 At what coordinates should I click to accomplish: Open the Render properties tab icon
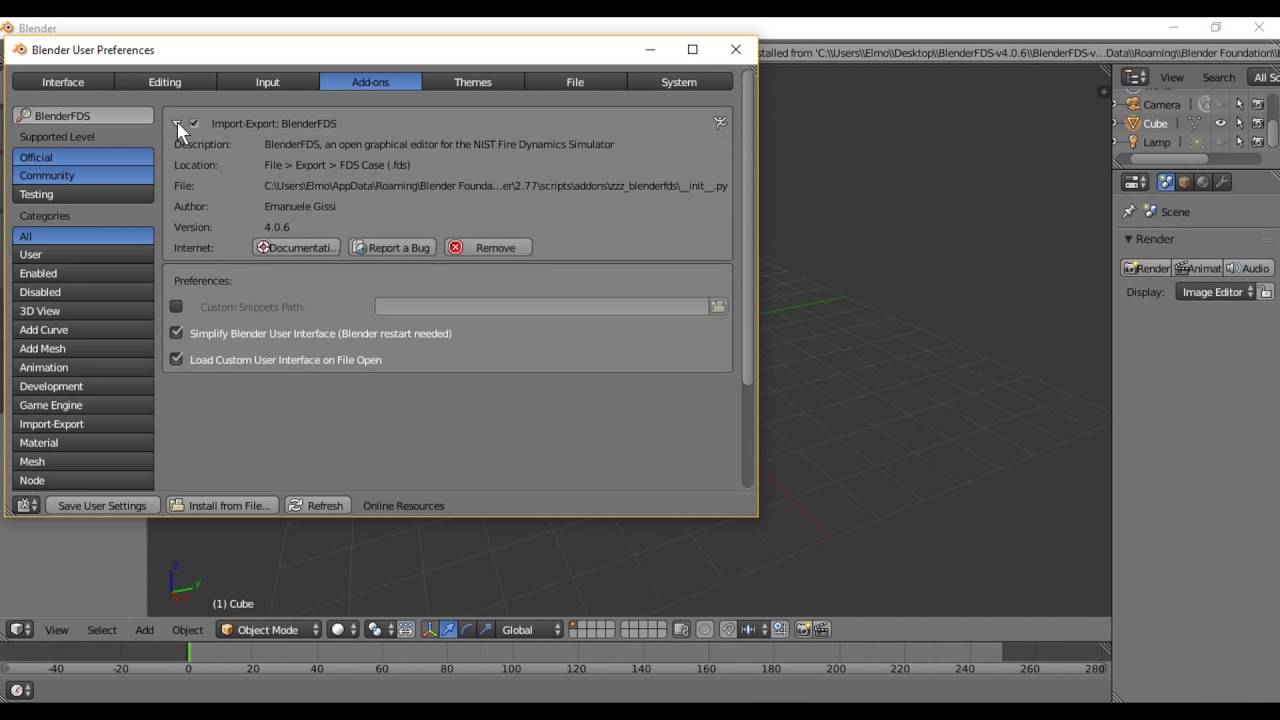pyautogui.click(x=1166, y=182)
